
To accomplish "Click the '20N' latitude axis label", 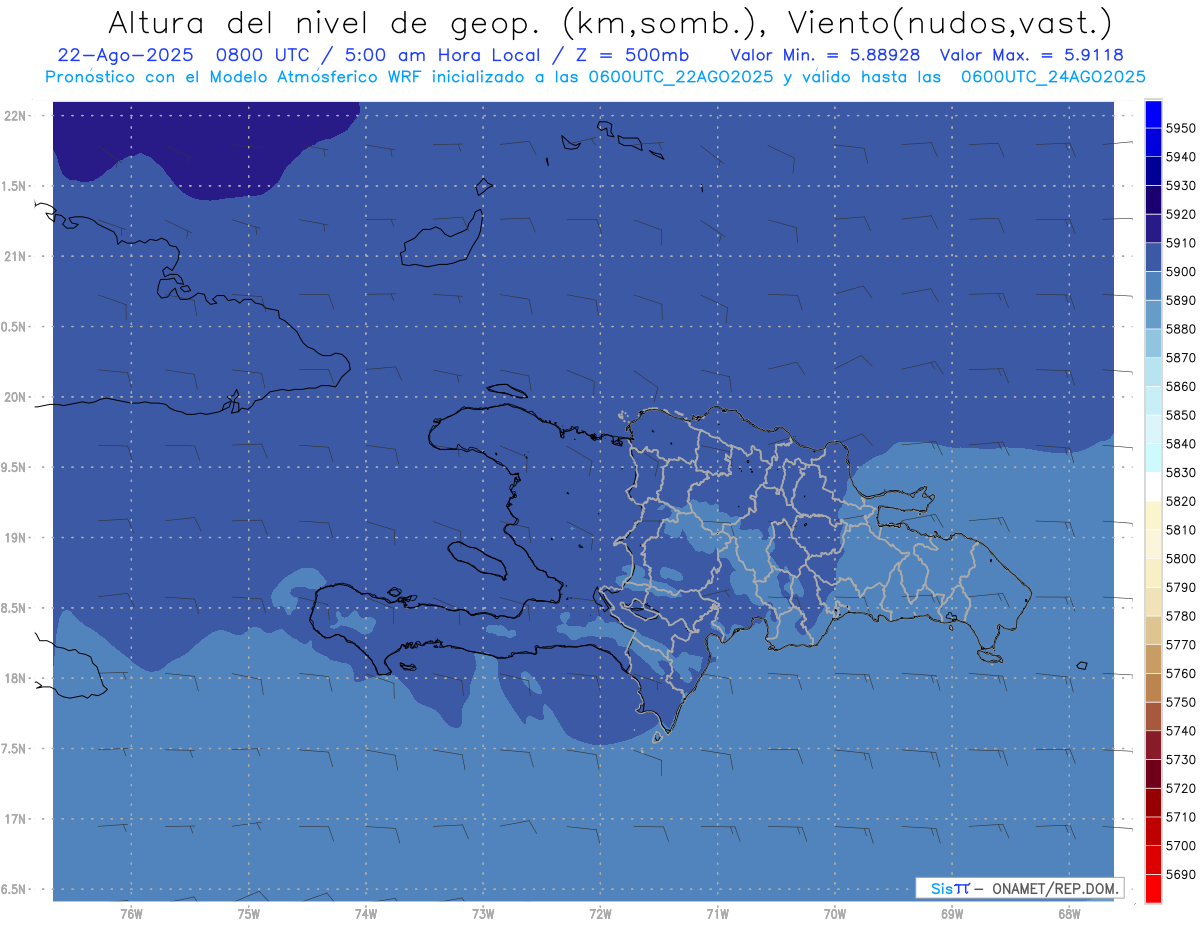I will point(15,397).
